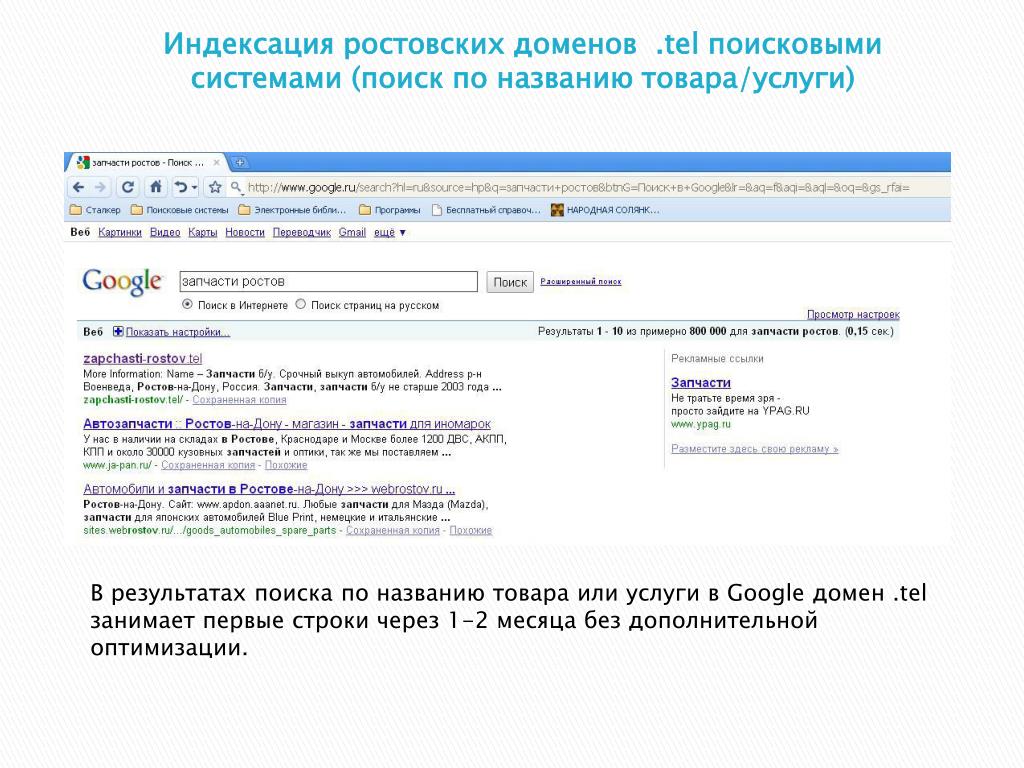Open Переводчик in Google top menu
This screenshot has height=768, width=1024.
point(302,232)
